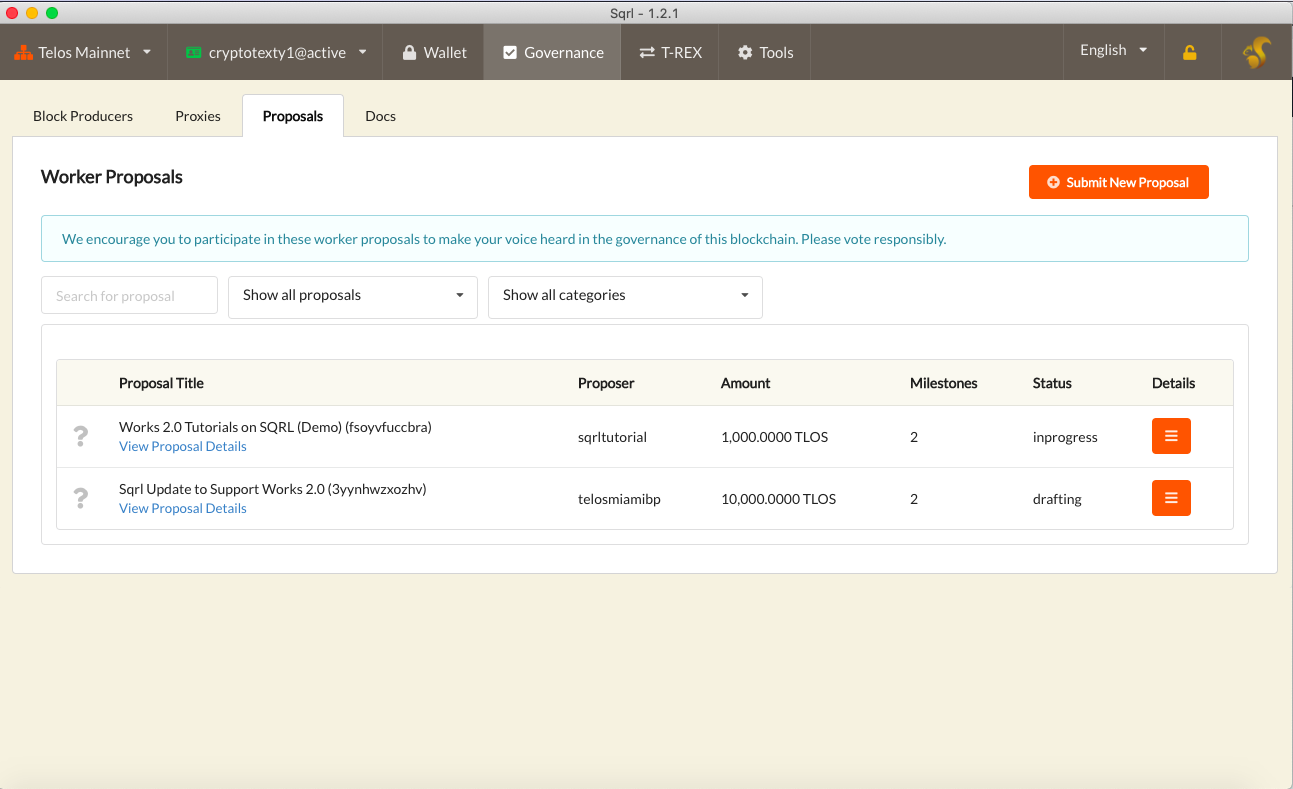Click the Worker Proposals heading
Screen dimensions: 1293x789
pyautogui.click(x=112, y=177)
